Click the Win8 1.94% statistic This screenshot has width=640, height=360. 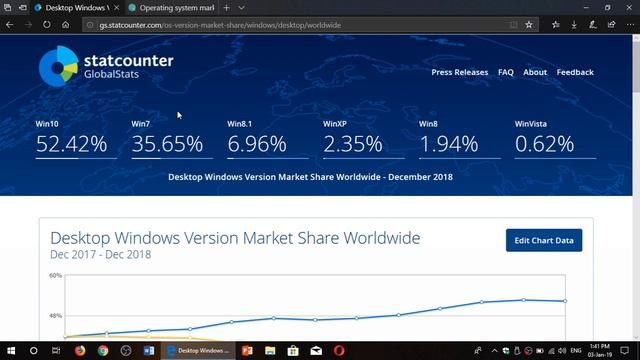click(x=460, y=139)
